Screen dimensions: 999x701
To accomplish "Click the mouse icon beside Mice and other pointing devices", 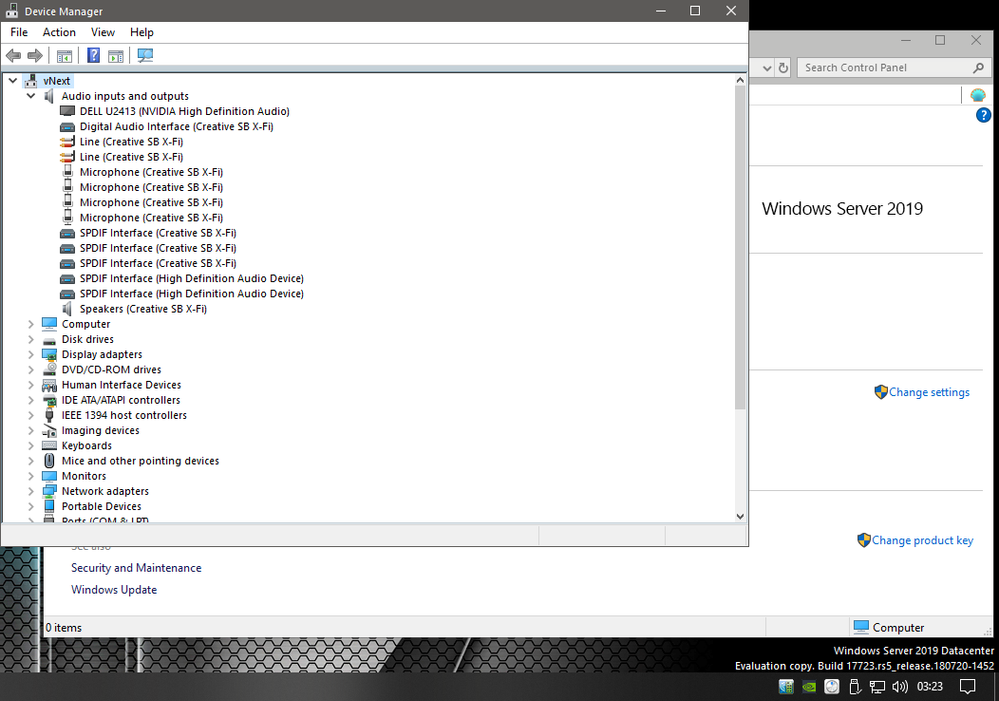I will (x=49, y=461).
